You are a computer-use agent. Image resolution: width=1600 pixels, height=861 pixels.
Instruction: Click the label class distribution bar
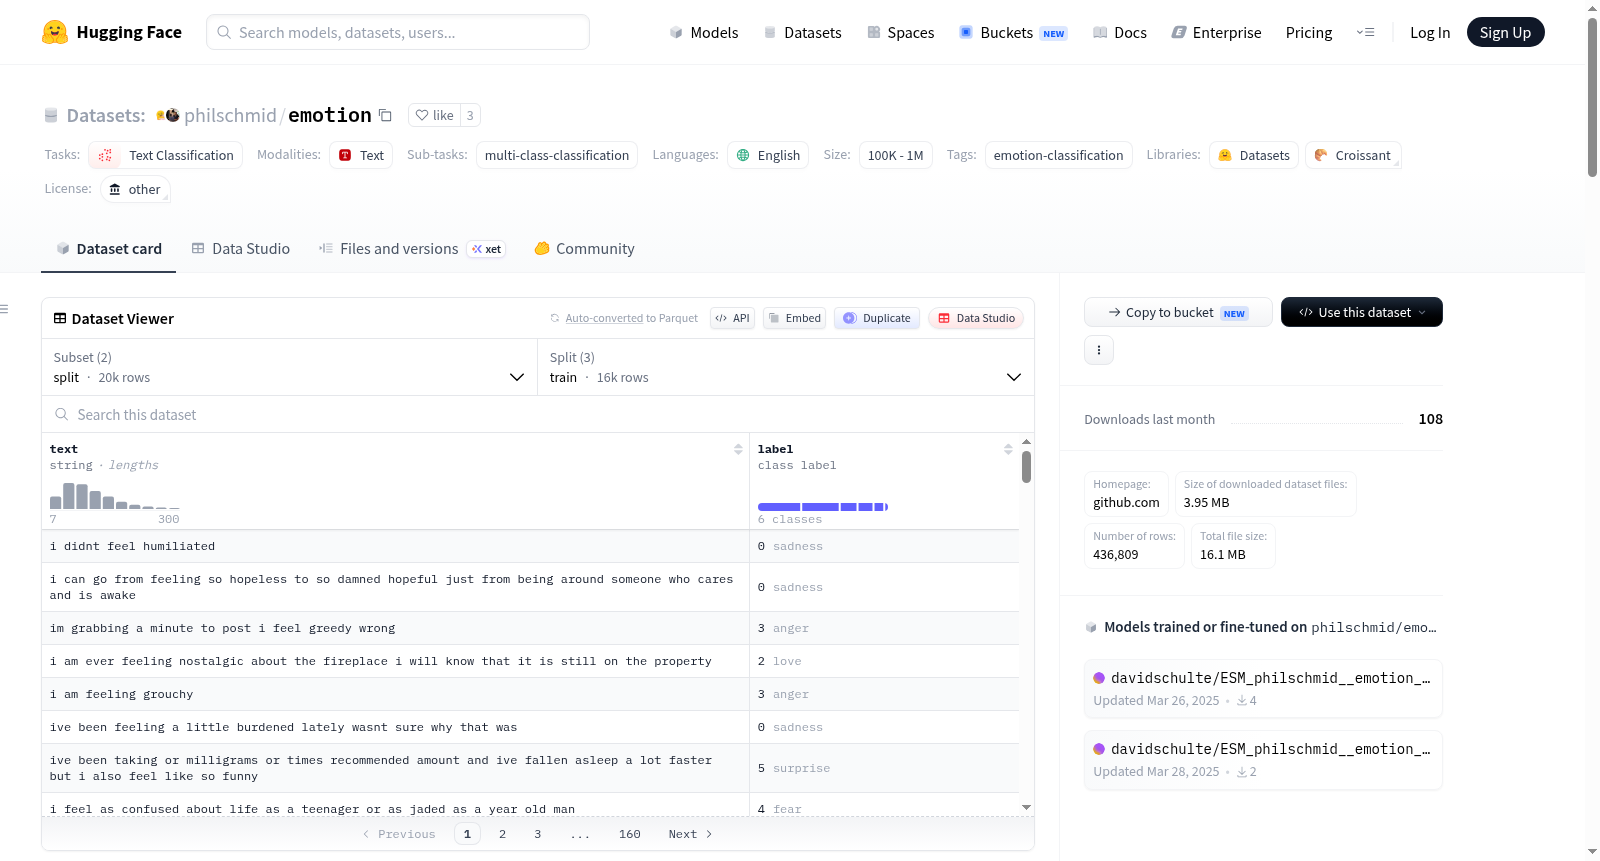click(823, 507)
